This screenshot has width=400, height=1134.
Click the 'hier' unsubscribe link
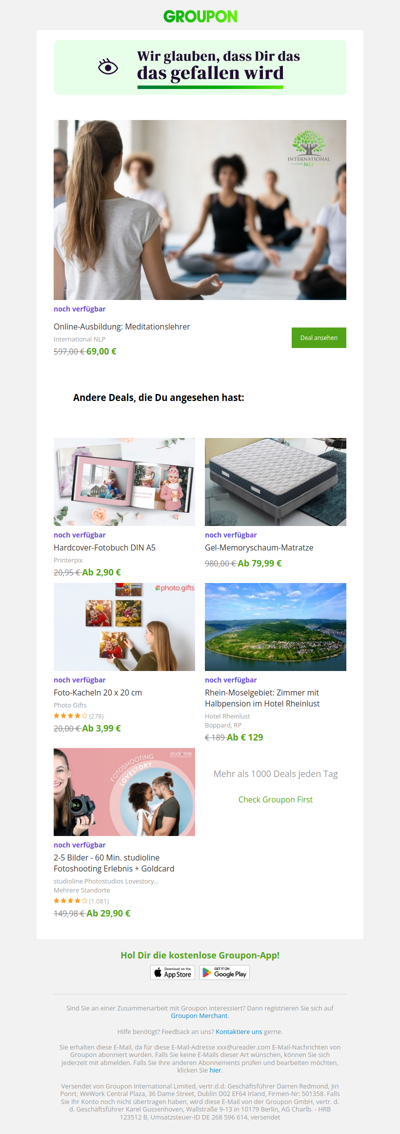215,1070
